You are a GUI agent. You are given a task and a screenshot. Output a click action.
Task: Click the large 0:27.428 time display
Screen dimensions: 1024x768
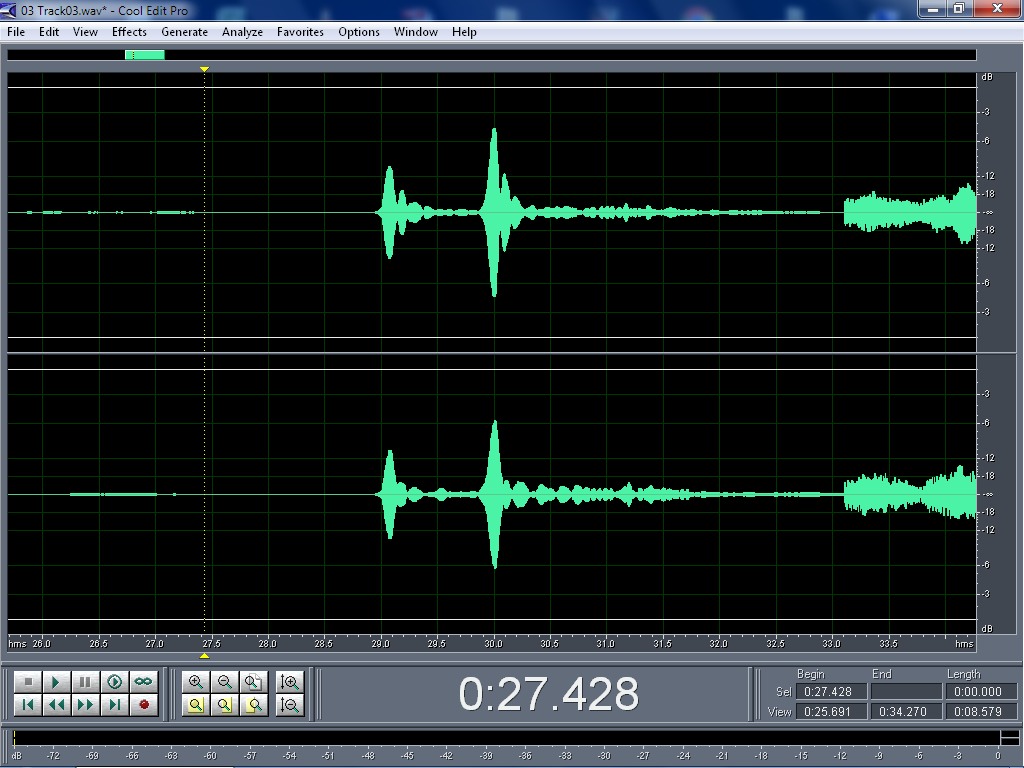(549, 694)
